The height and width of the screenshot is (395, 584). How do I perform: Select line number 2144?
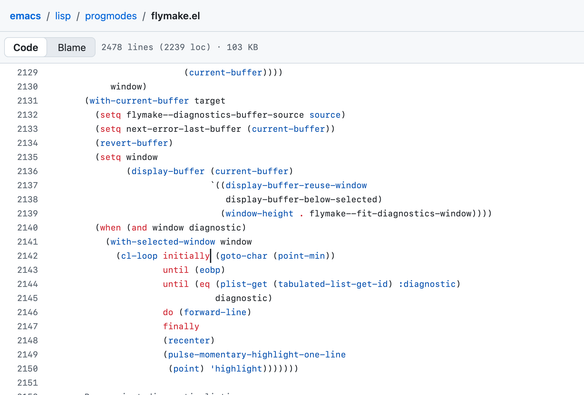point(28,284)
